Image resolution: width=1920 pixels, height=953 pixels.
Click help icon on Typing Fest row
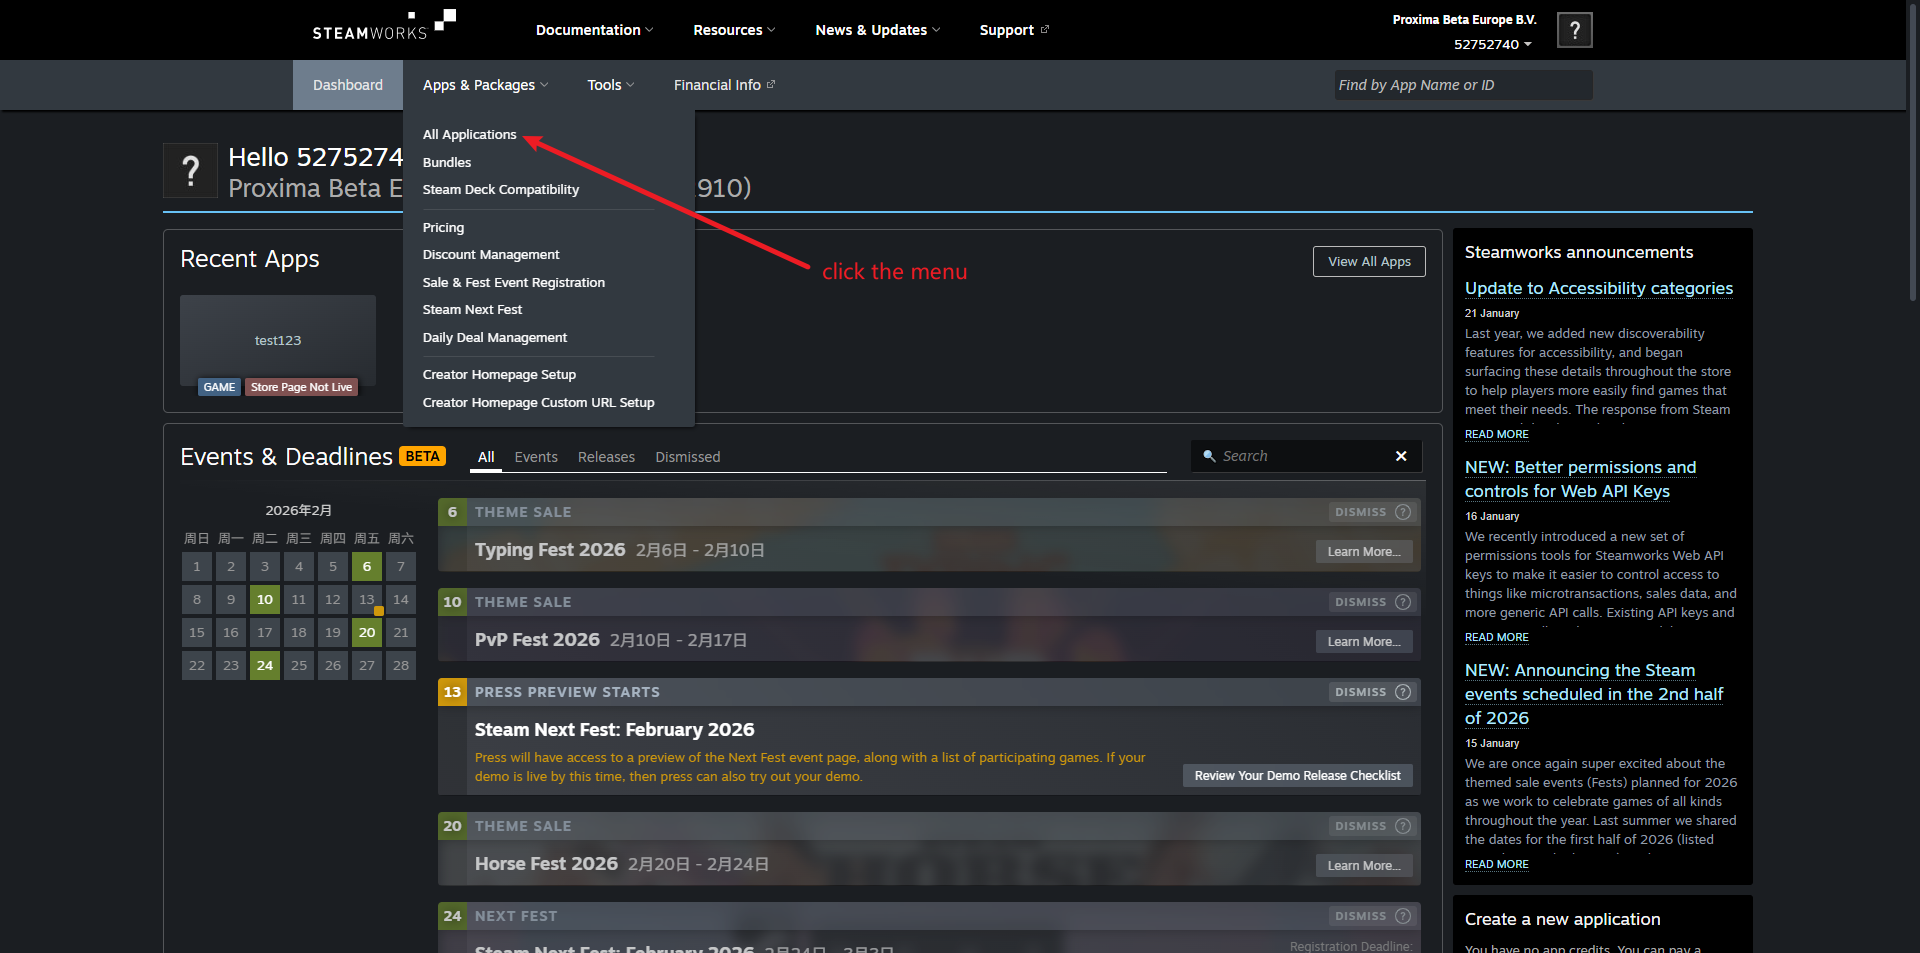[1403, 512]
